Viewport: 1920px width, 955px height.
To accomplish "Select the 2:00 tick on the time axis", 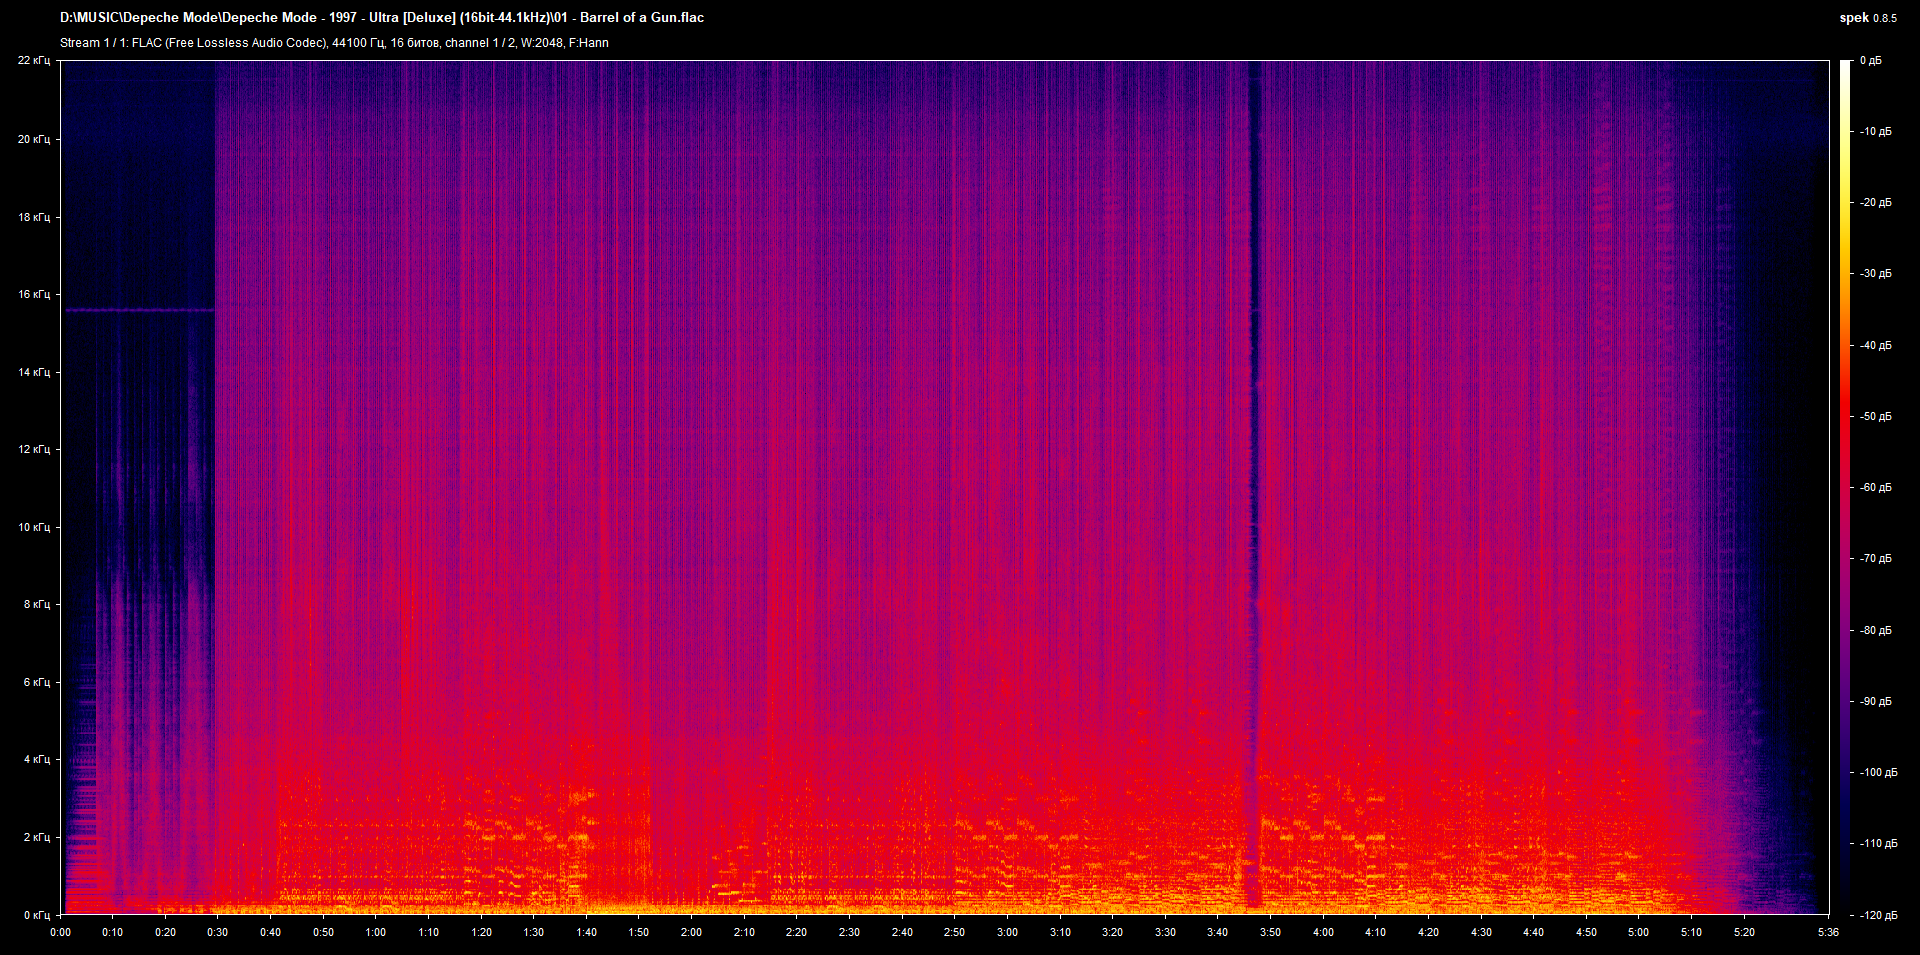I will click(691, 932).
